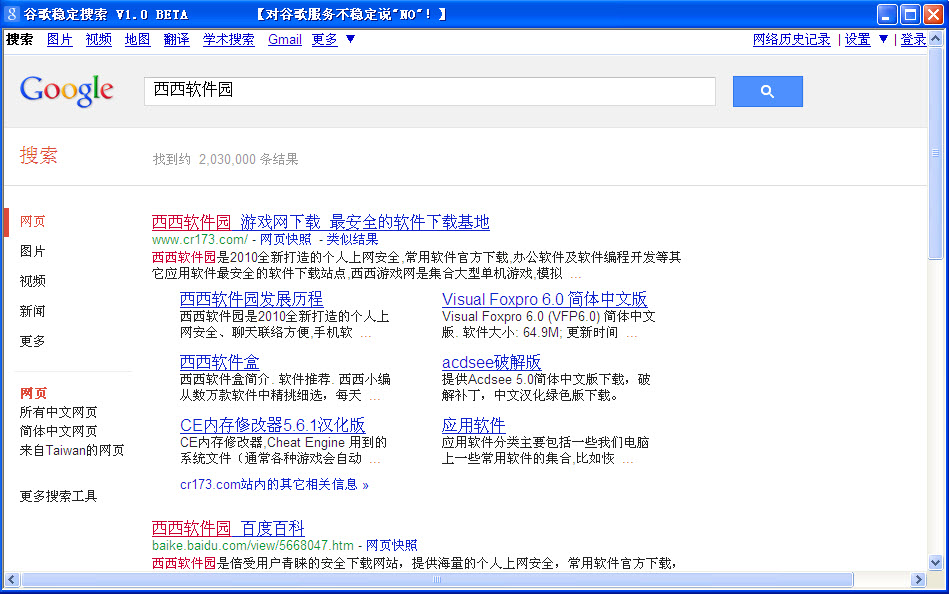Open Gmail link in top navigation
This screenshot has height=594, width=949.
284,39
